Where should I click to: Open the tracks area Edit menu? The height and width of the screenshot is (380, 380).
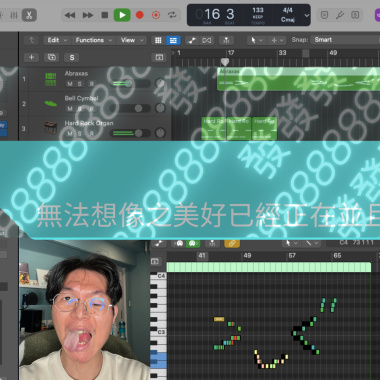(57, 40)
